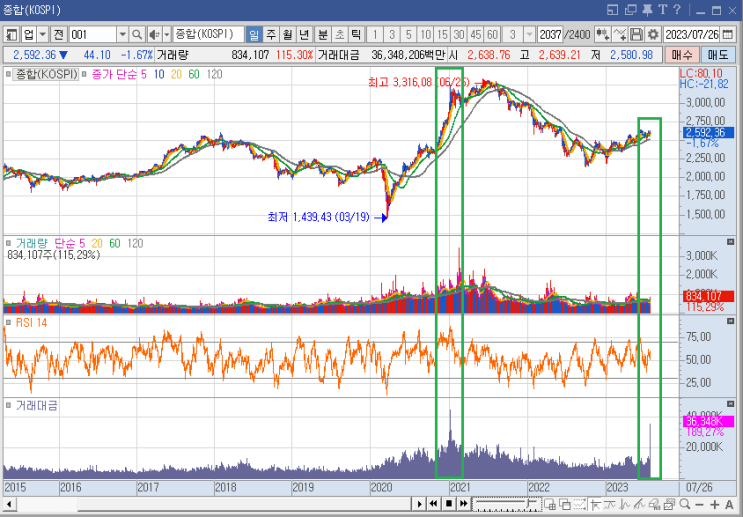
Task: Click the 업 sector button
Action: [29, 35]
